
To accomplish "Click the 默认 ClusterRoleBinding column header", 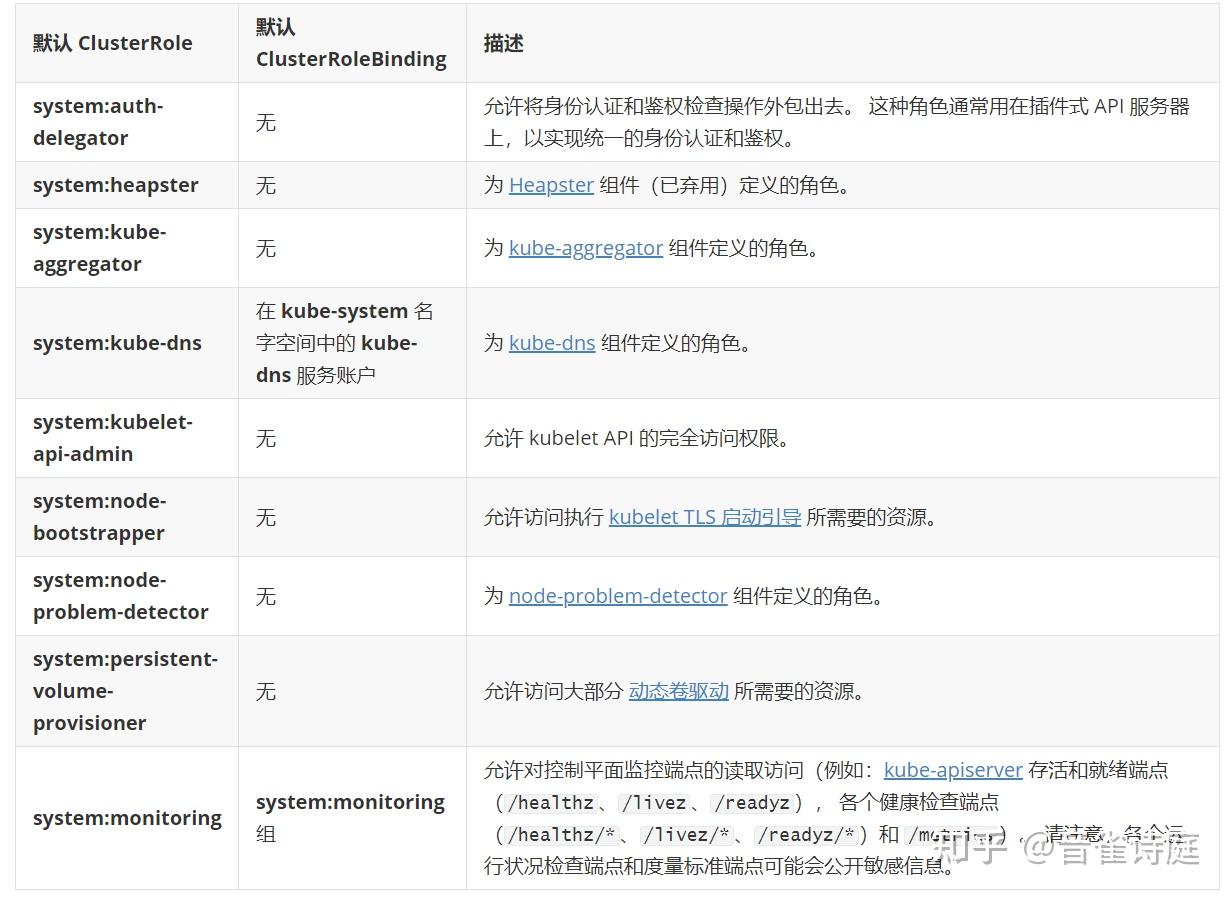I will click(350, 42).
